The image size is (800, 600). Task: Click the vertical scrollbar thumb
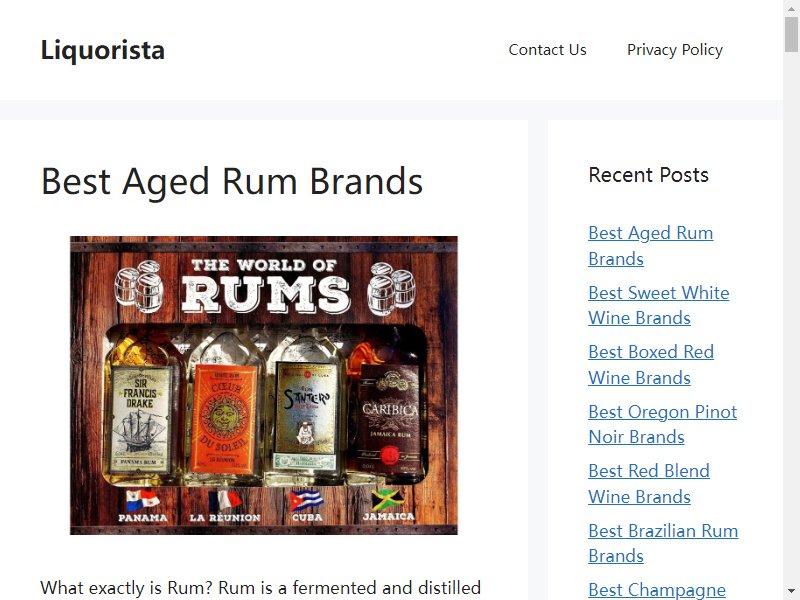click(x=791, y=34)
